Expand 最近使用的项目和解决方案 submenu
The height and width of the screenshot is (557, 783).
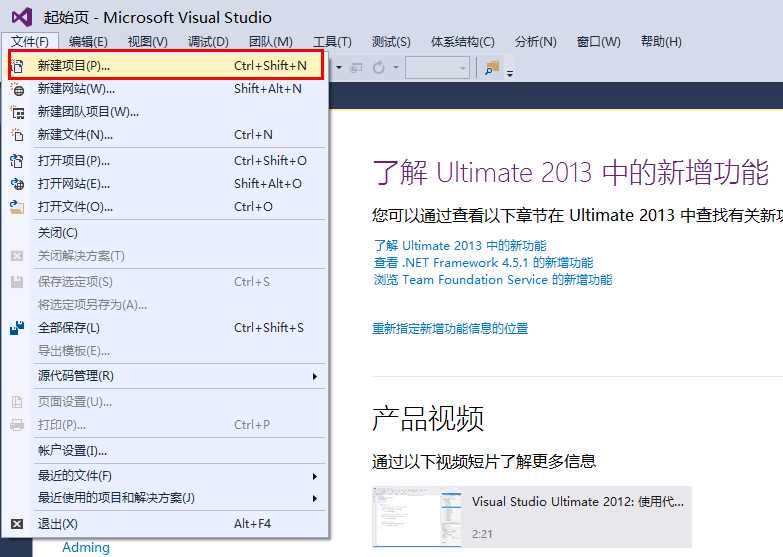tap(315, 498)
